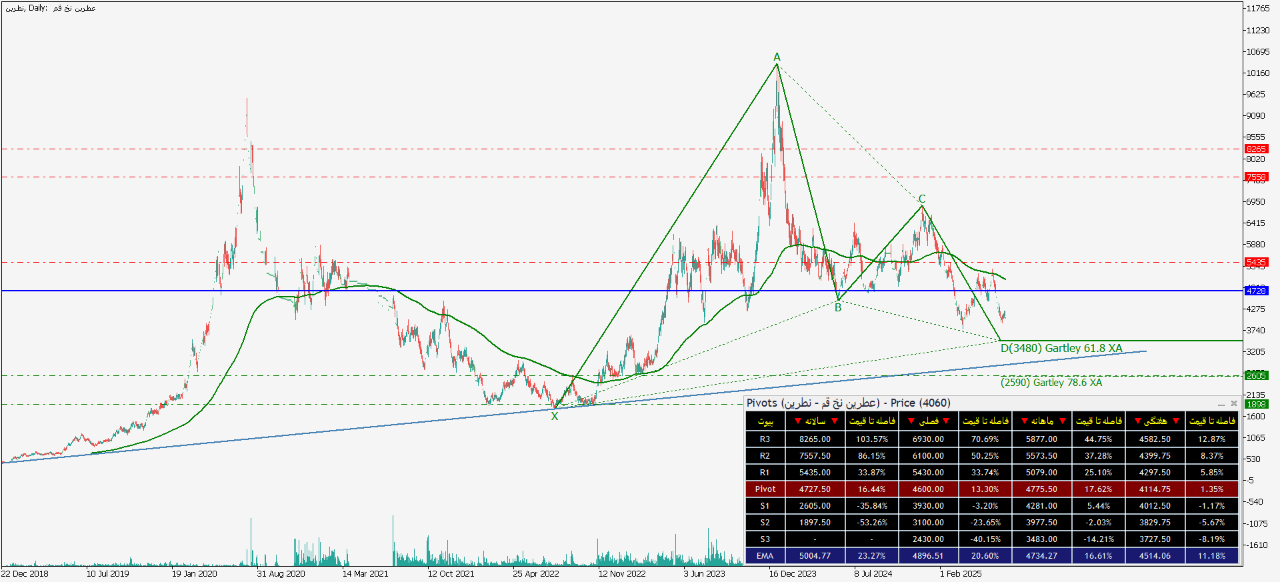Close the Pivots panel
The image size is (1280, 582).
[x=1234, y=403]
